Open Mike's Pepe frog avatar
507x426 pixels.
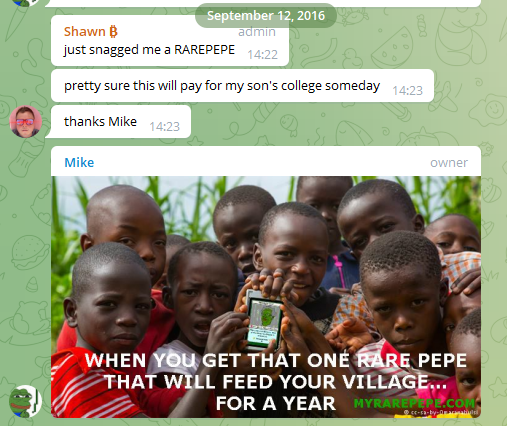(x=26, y=401)
